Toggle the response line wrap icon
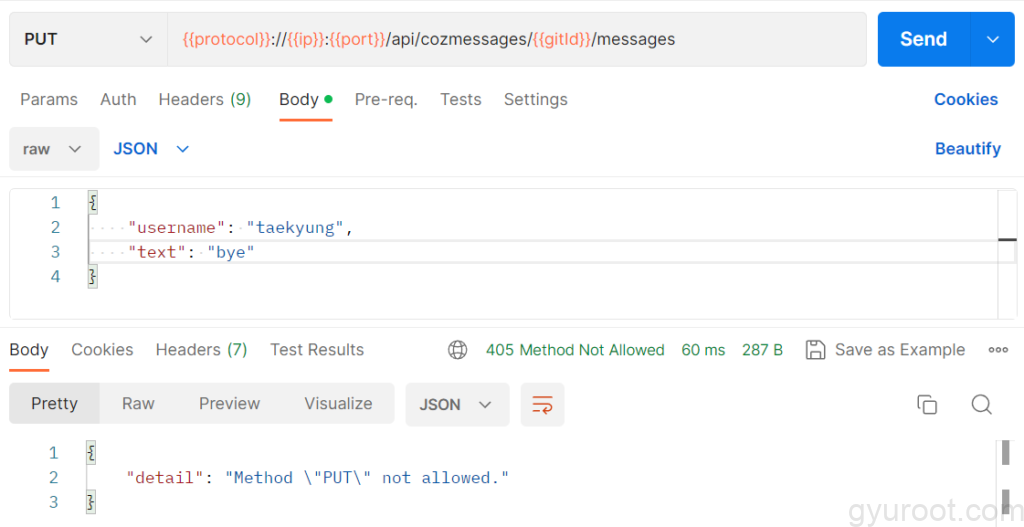1024x527 pixels. 542,404
